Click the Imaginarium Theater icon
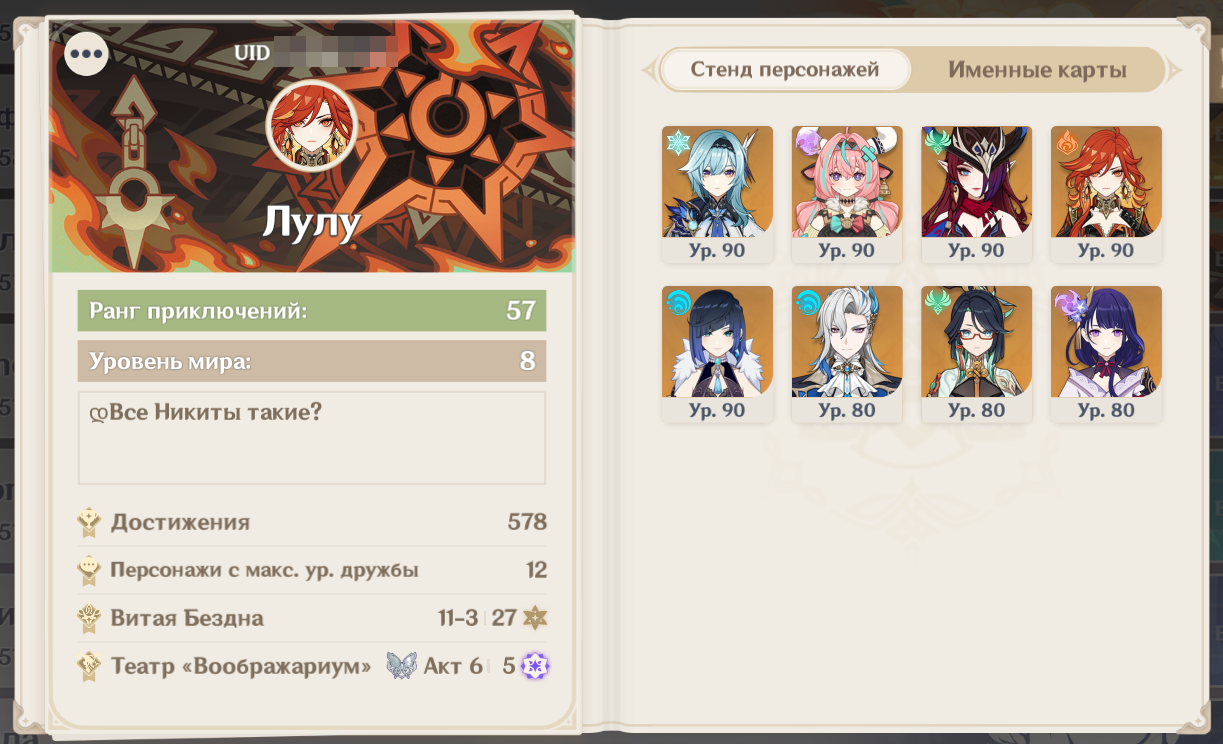The image size is (1223, 744). pos(90,666)
